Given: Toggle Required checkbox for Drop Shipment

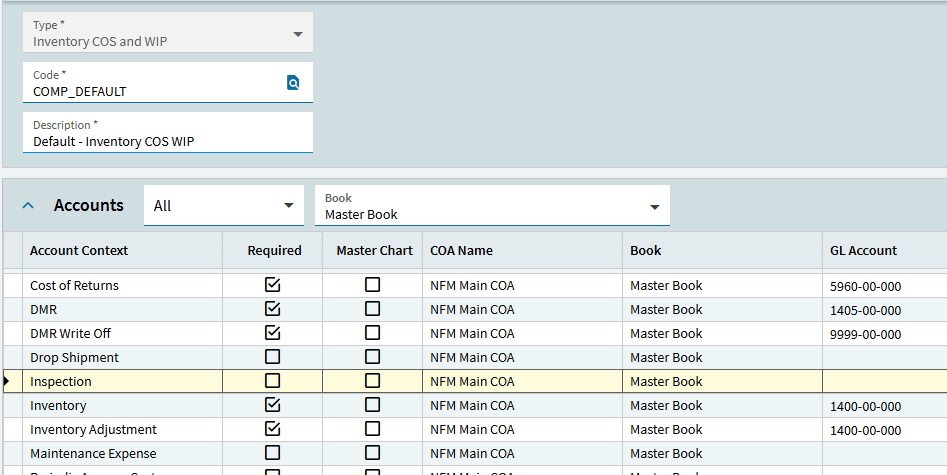Looking at the screenshot, I should pos(272,357).
